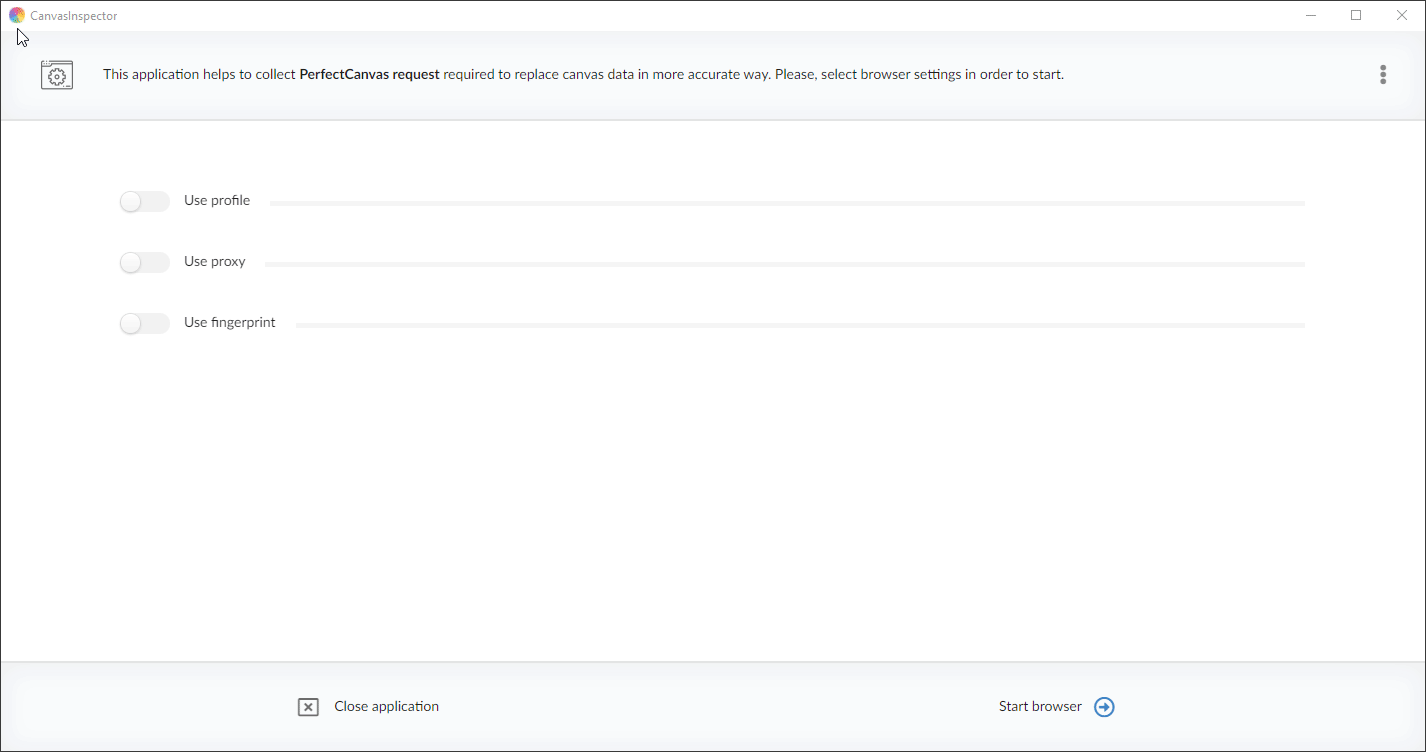Expand the Use profile section divider line
This screenshot has width=1426, height=752.
pos(787,203)
